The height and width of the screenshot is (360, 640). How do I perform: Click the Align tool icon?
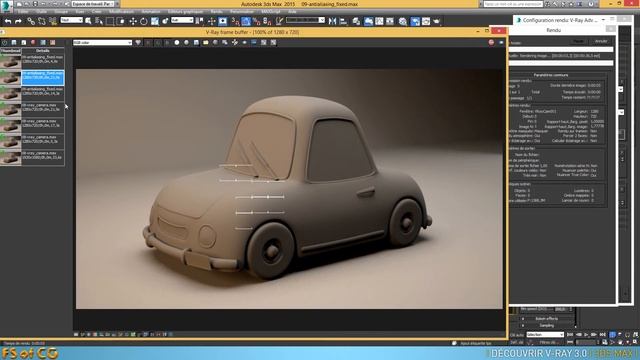click(344, 21)
